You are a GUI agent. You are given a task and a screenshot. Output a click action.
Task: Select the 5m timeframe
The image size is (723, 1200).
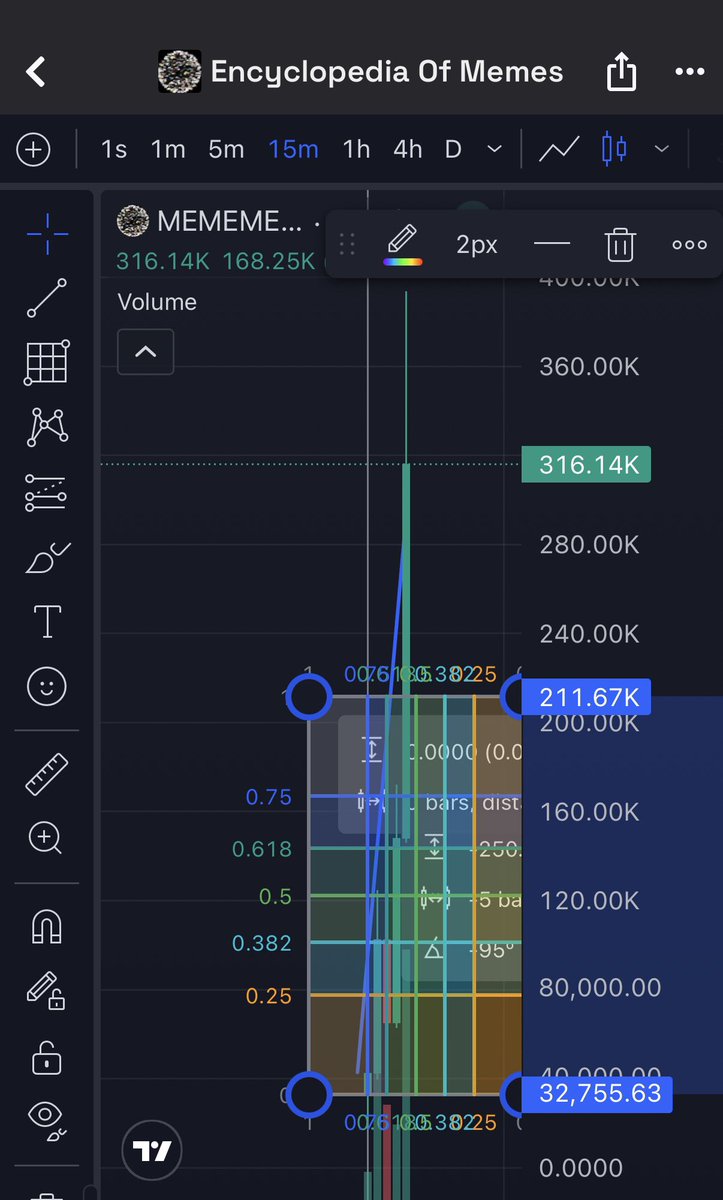coord(226,150)
